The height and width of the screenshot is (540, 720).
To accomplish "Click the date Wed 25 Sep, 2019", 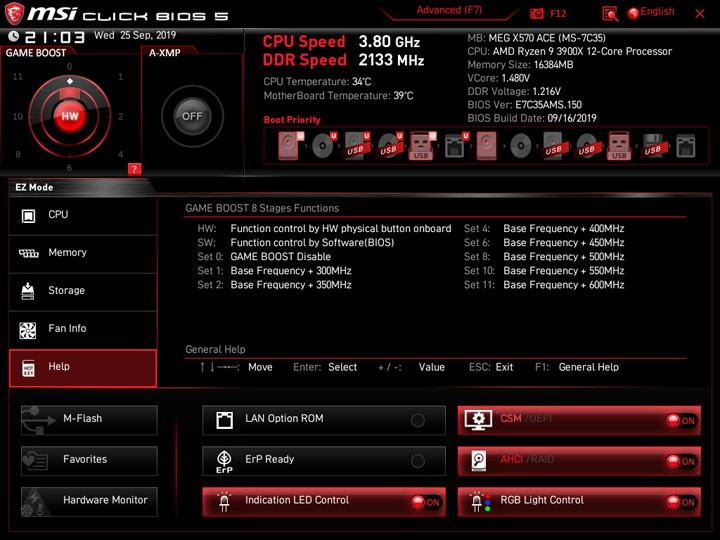I will coord(135,35).
